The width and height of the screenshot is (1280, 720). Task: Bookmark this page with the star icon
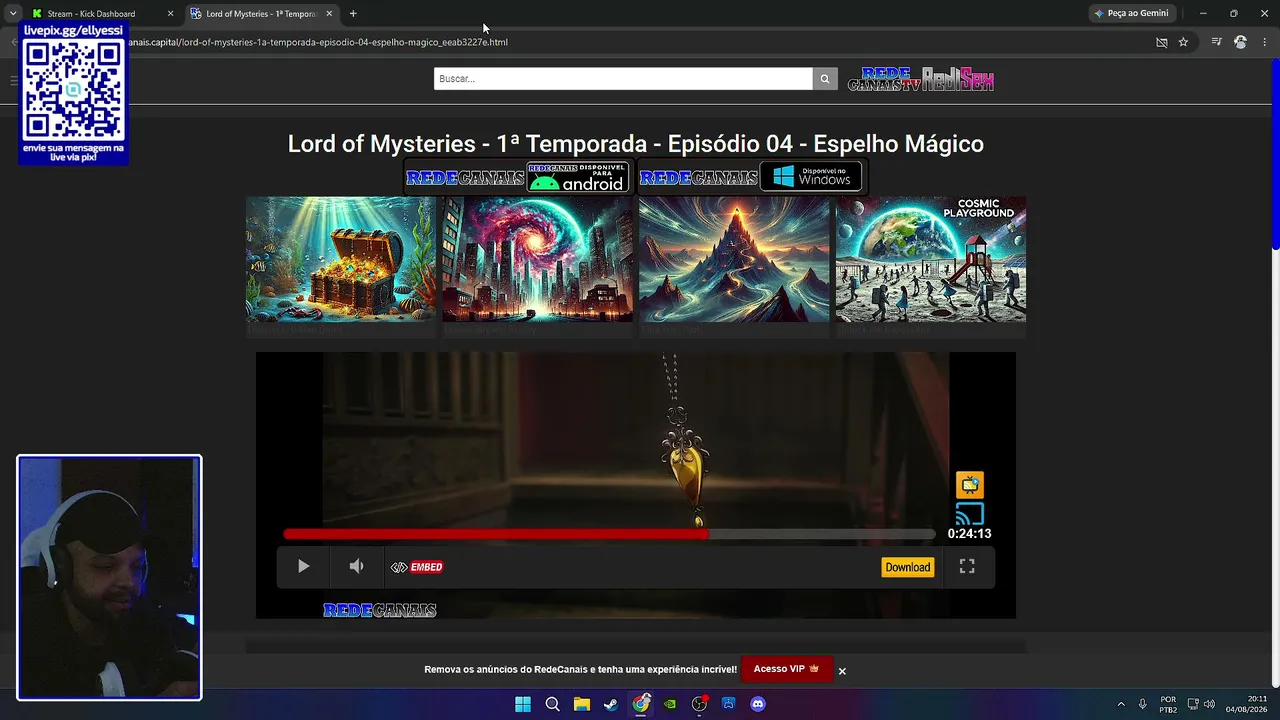pos(1183,42)
